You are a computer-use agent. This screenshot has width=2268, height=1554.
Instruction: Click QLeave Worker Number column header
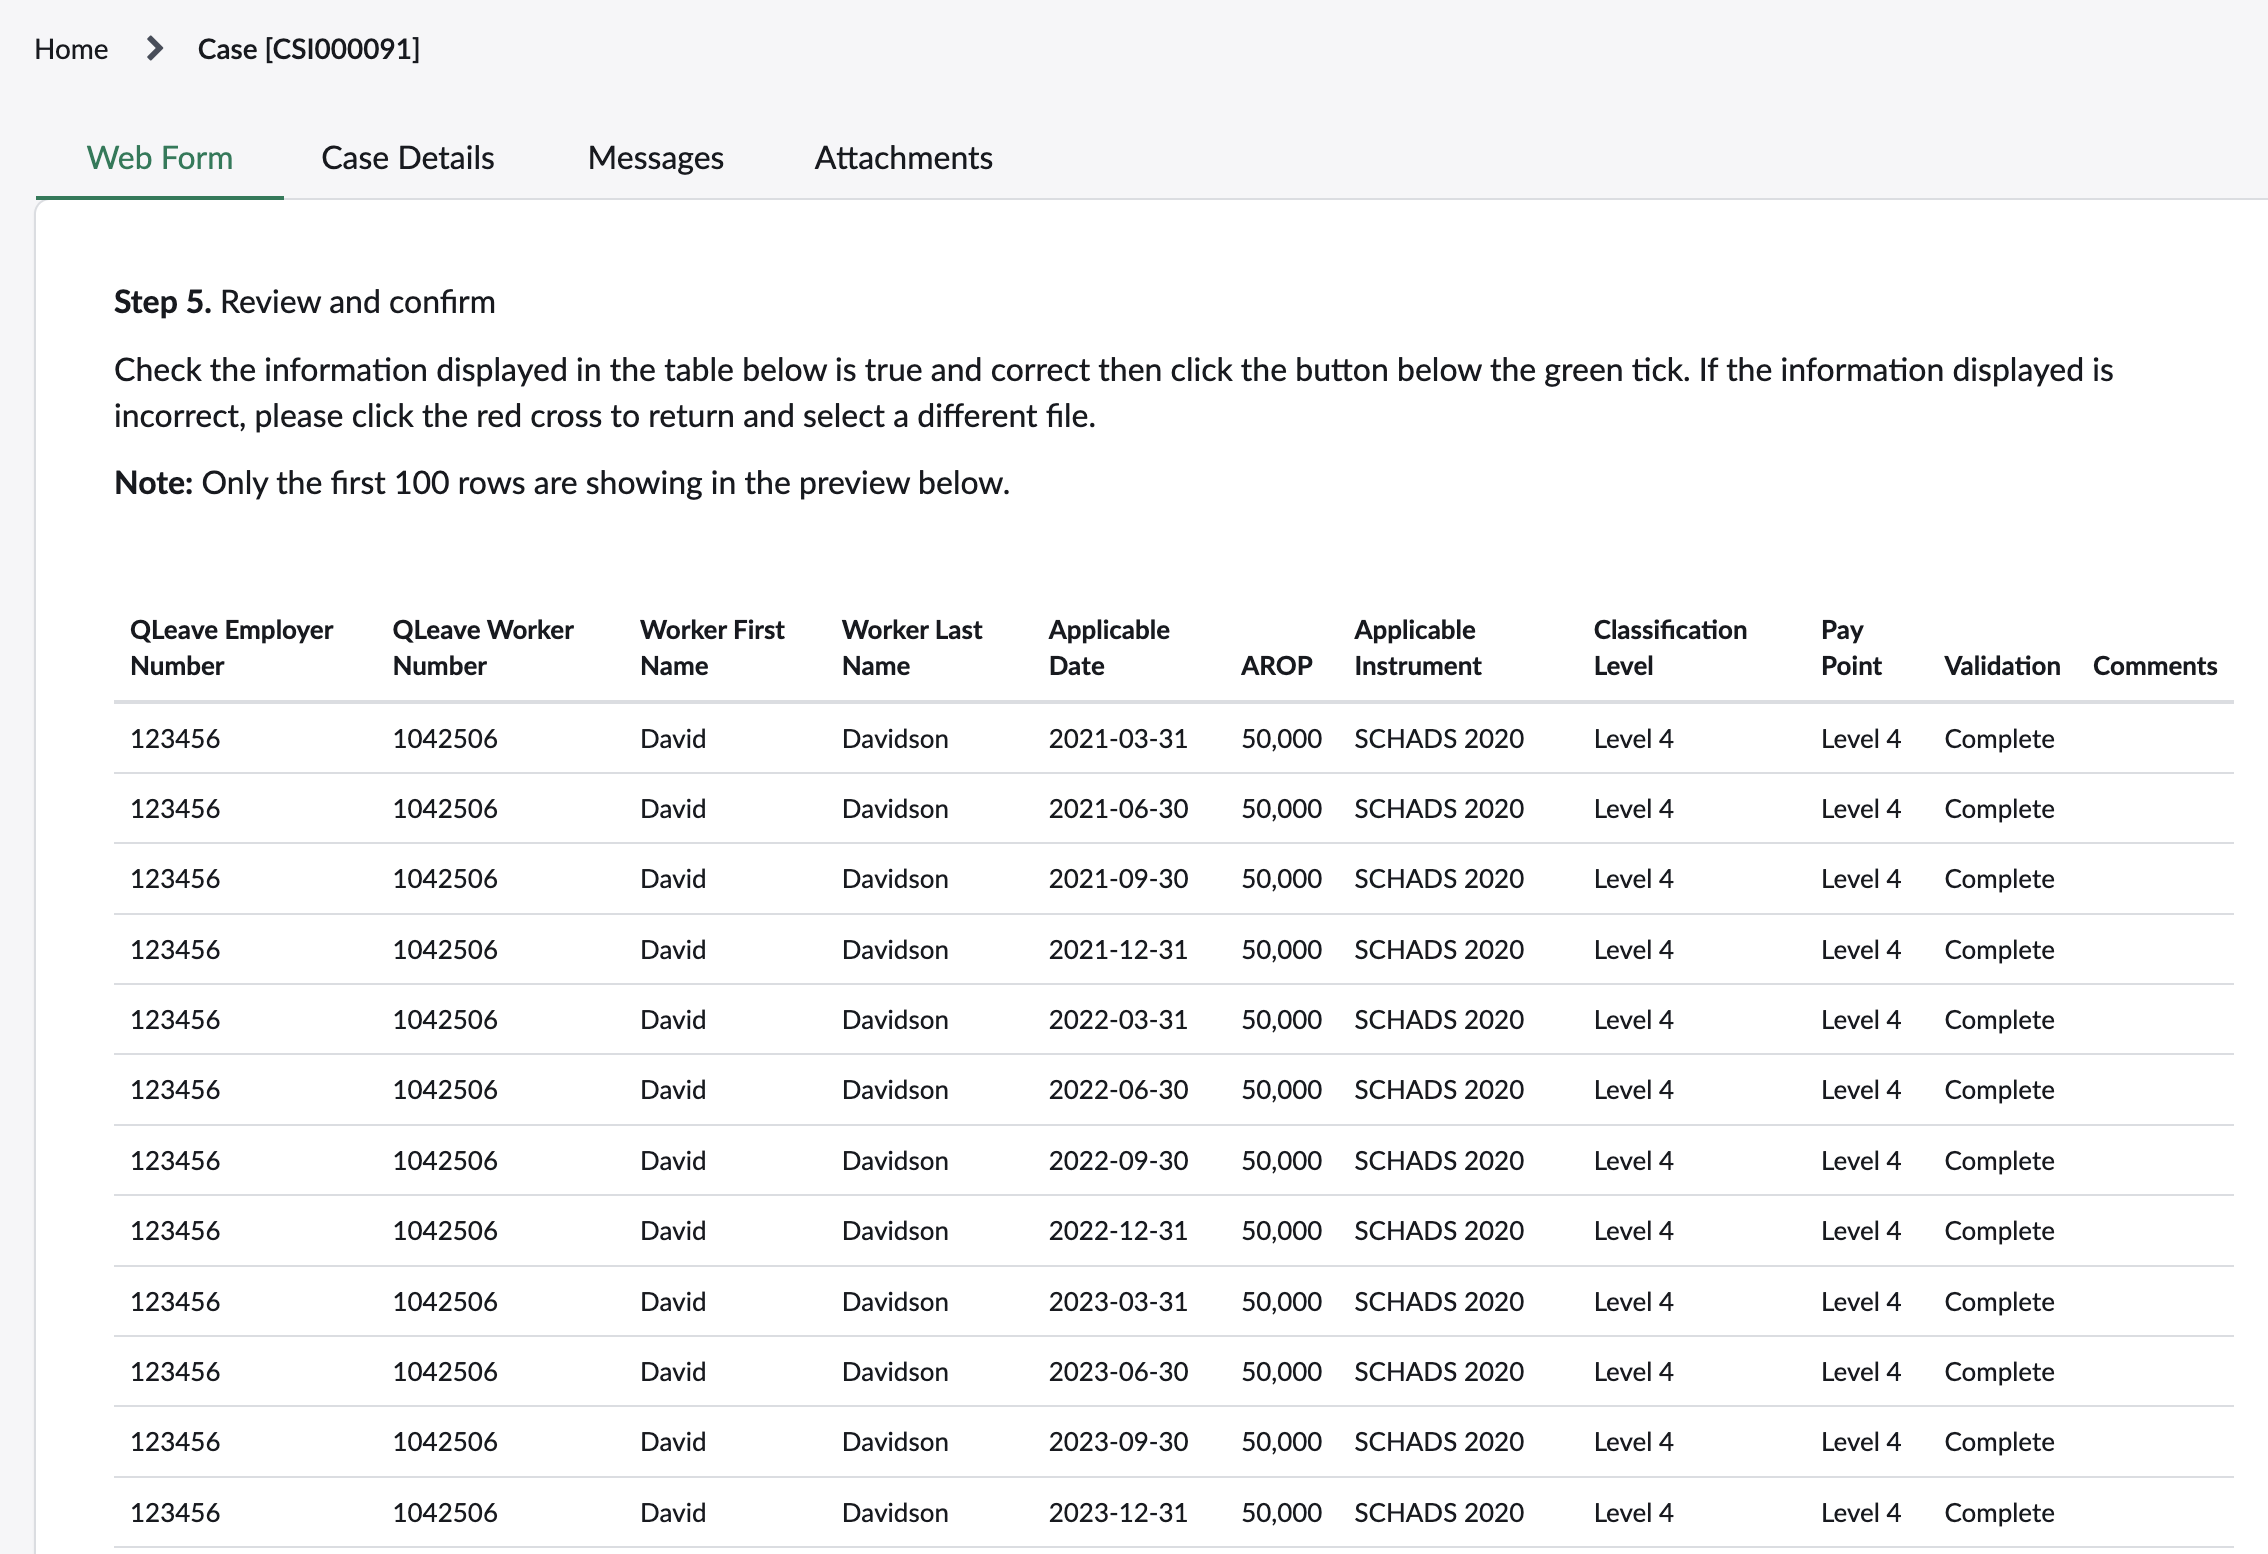pos(483,647)
